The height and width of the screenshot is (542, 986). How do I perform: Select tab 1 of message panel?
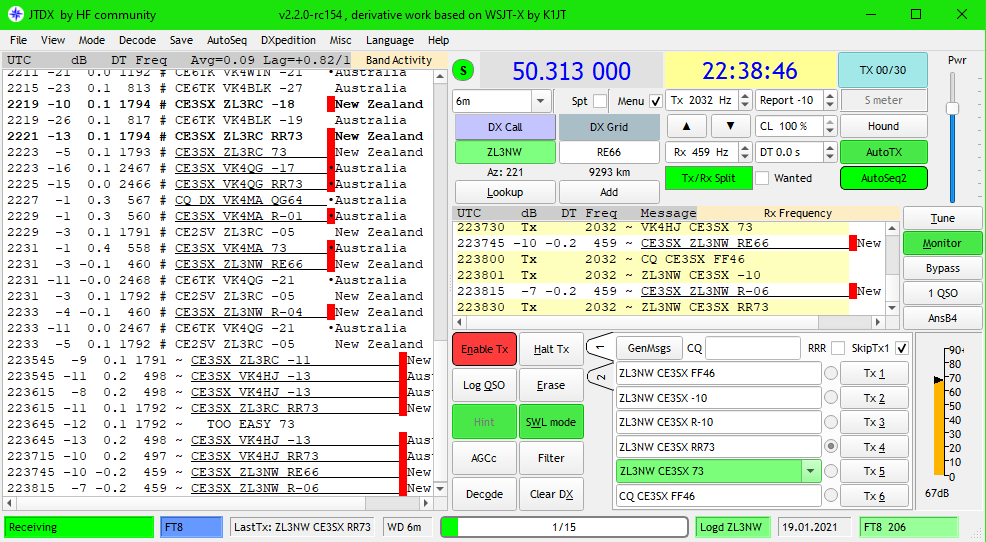(598, 347)
